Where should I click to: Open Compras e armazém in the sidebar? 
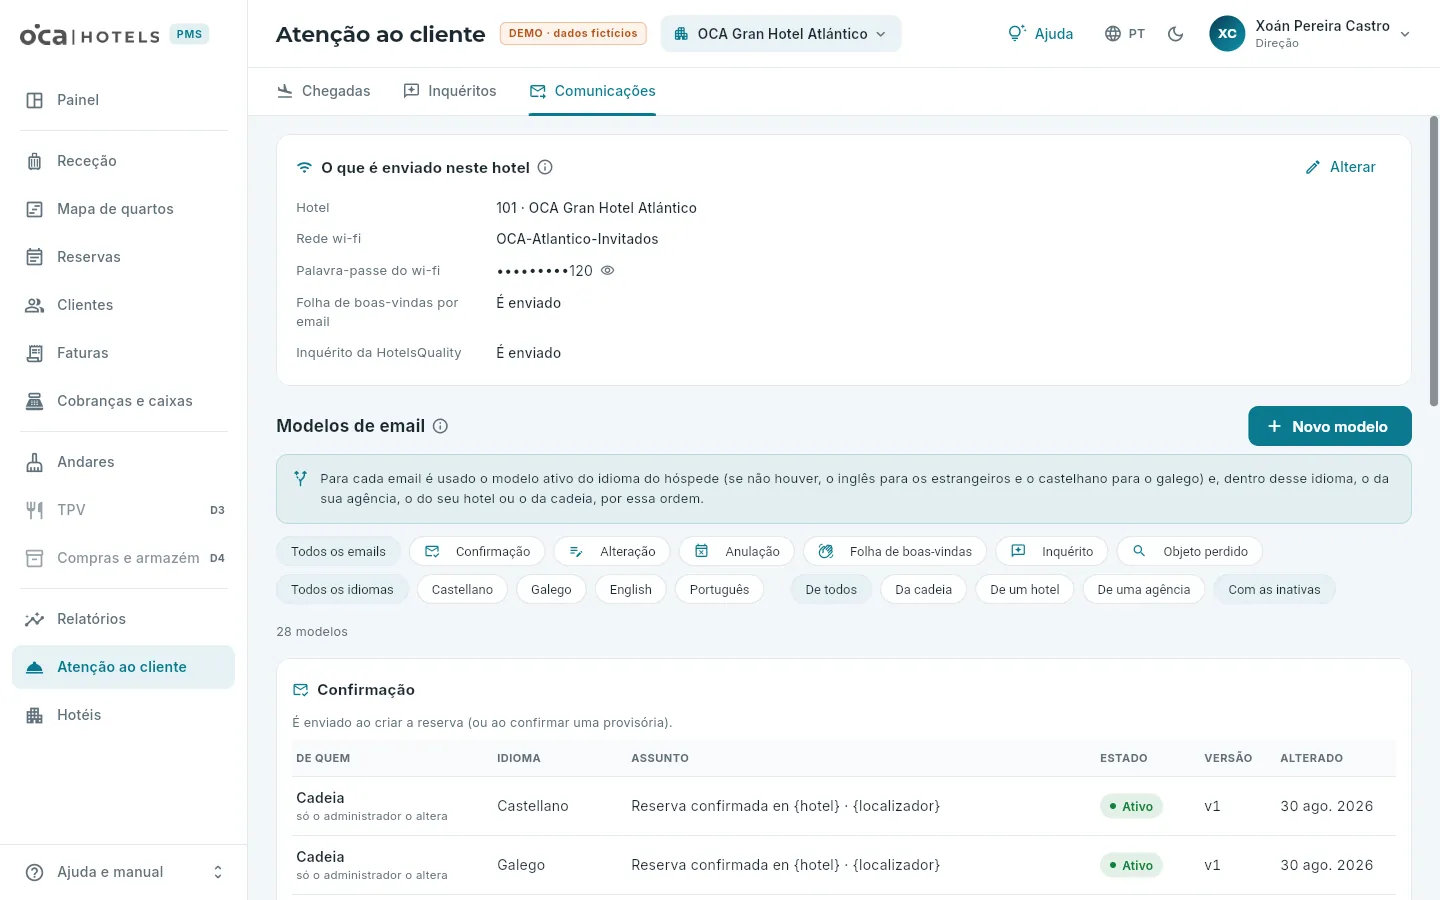pyautogui.click(x=123, y=558)
